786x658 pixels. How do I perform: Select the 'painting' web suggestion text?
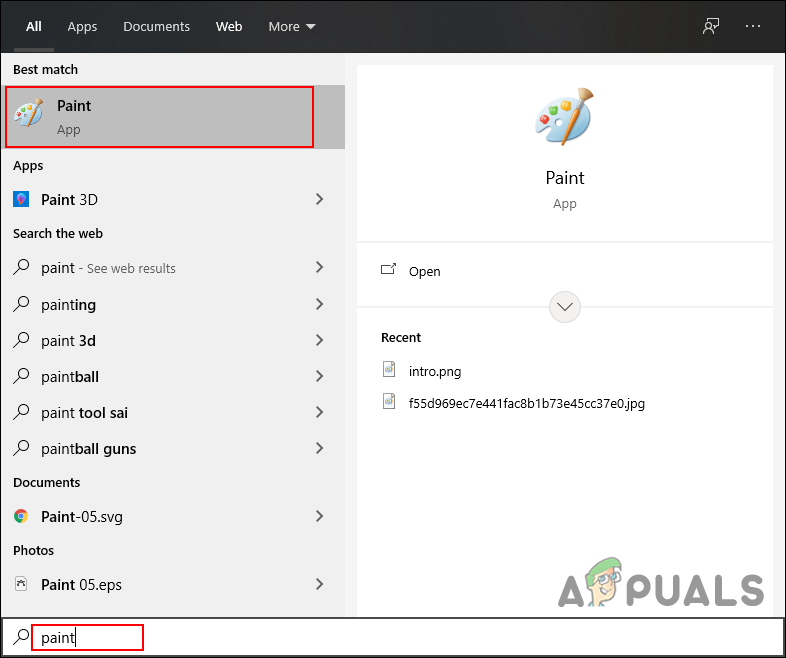[x=68, y=305]
